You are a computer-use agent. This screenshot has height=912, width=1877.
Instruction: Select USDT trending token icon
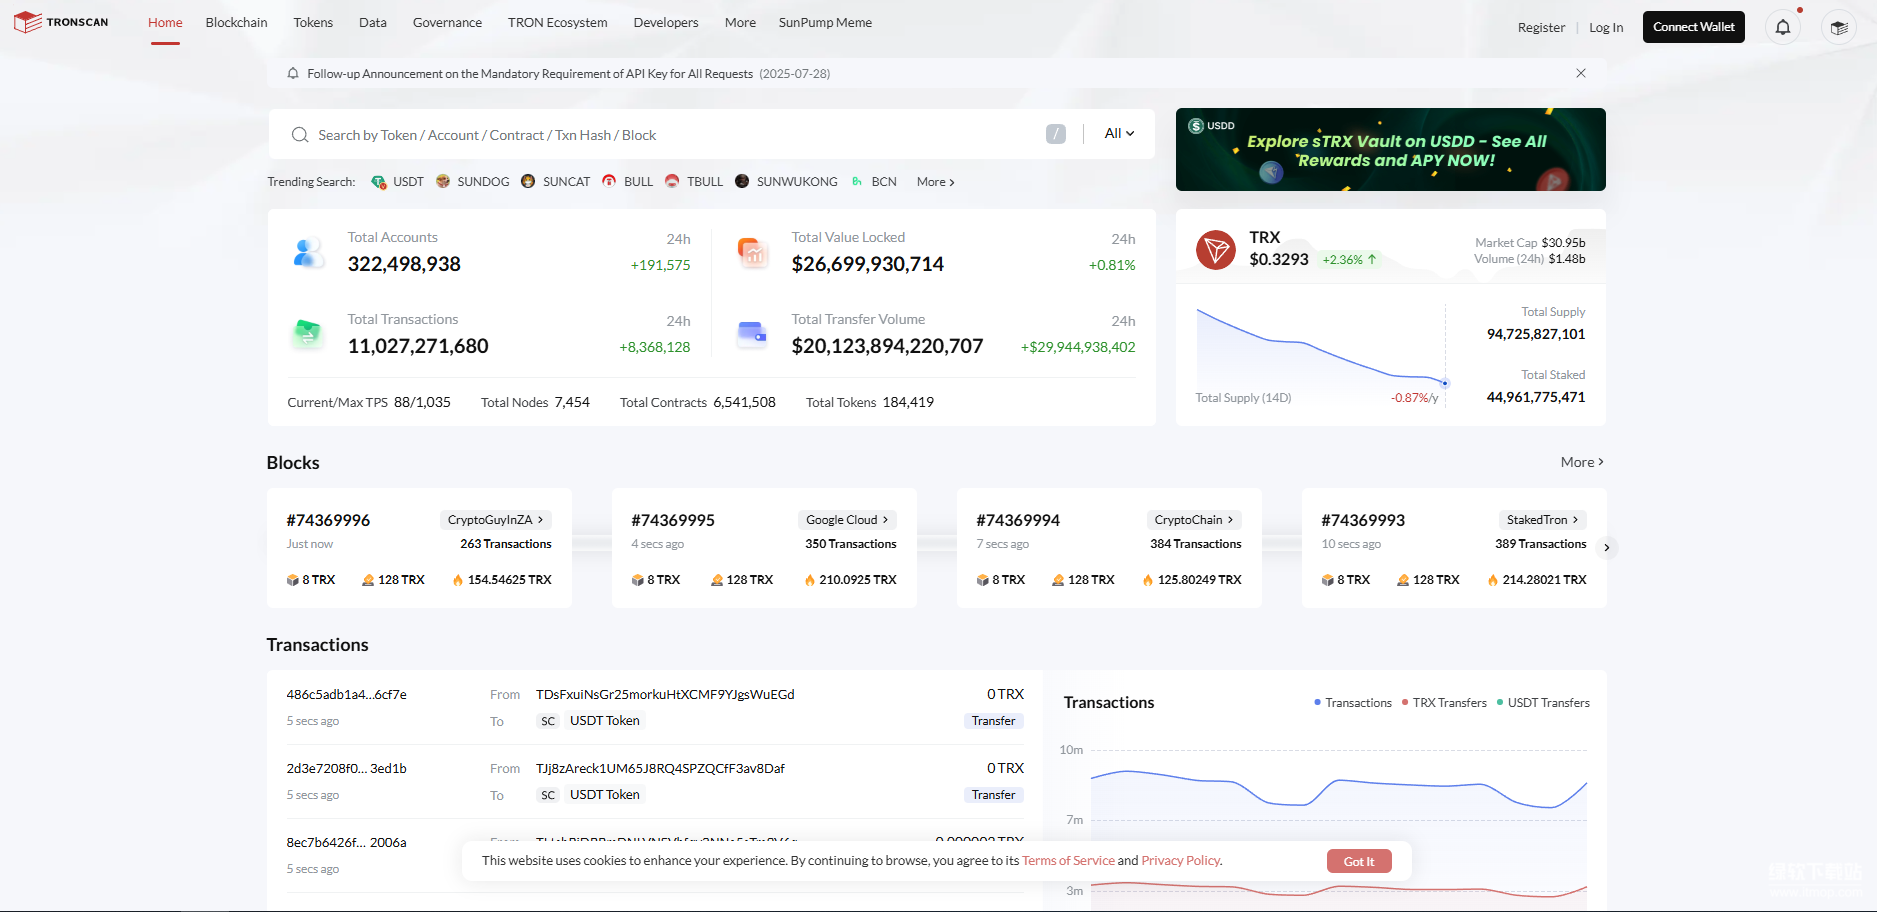point(378,182)
